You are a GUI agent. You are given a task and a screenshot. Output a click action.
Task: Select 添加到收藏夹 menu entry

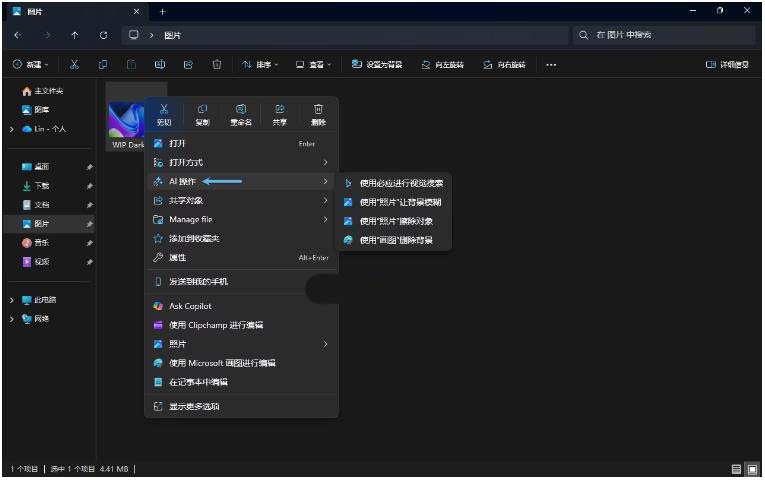(242, 239)
